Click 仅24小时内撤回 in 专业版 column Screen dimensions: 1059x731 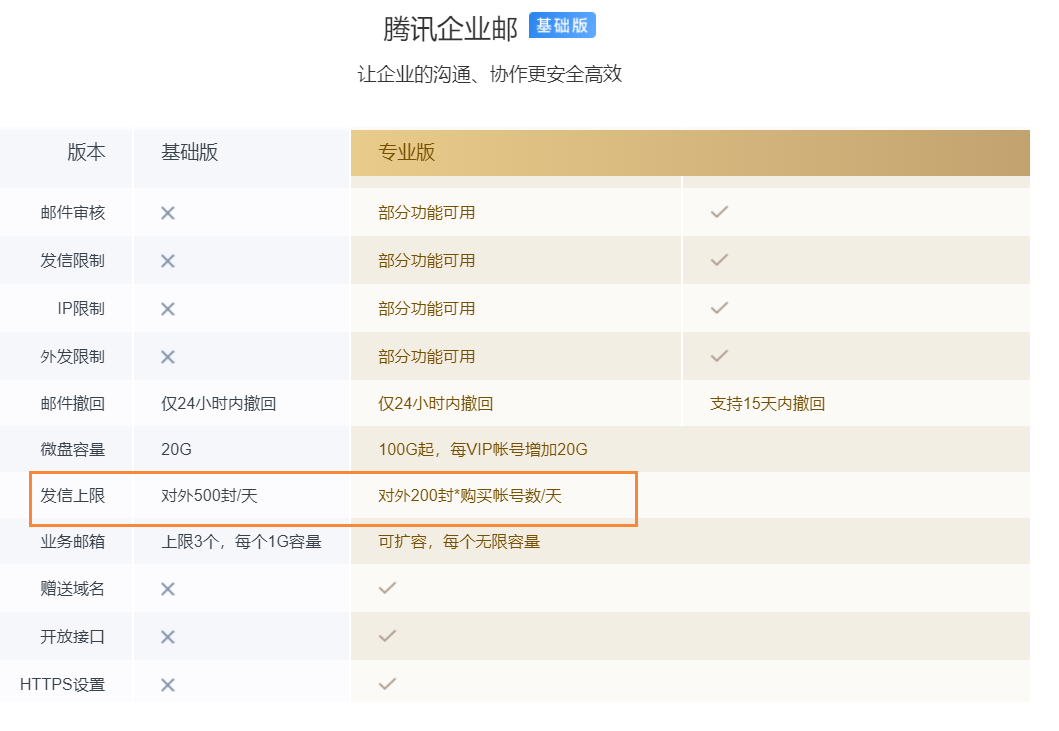pos(436,404)
